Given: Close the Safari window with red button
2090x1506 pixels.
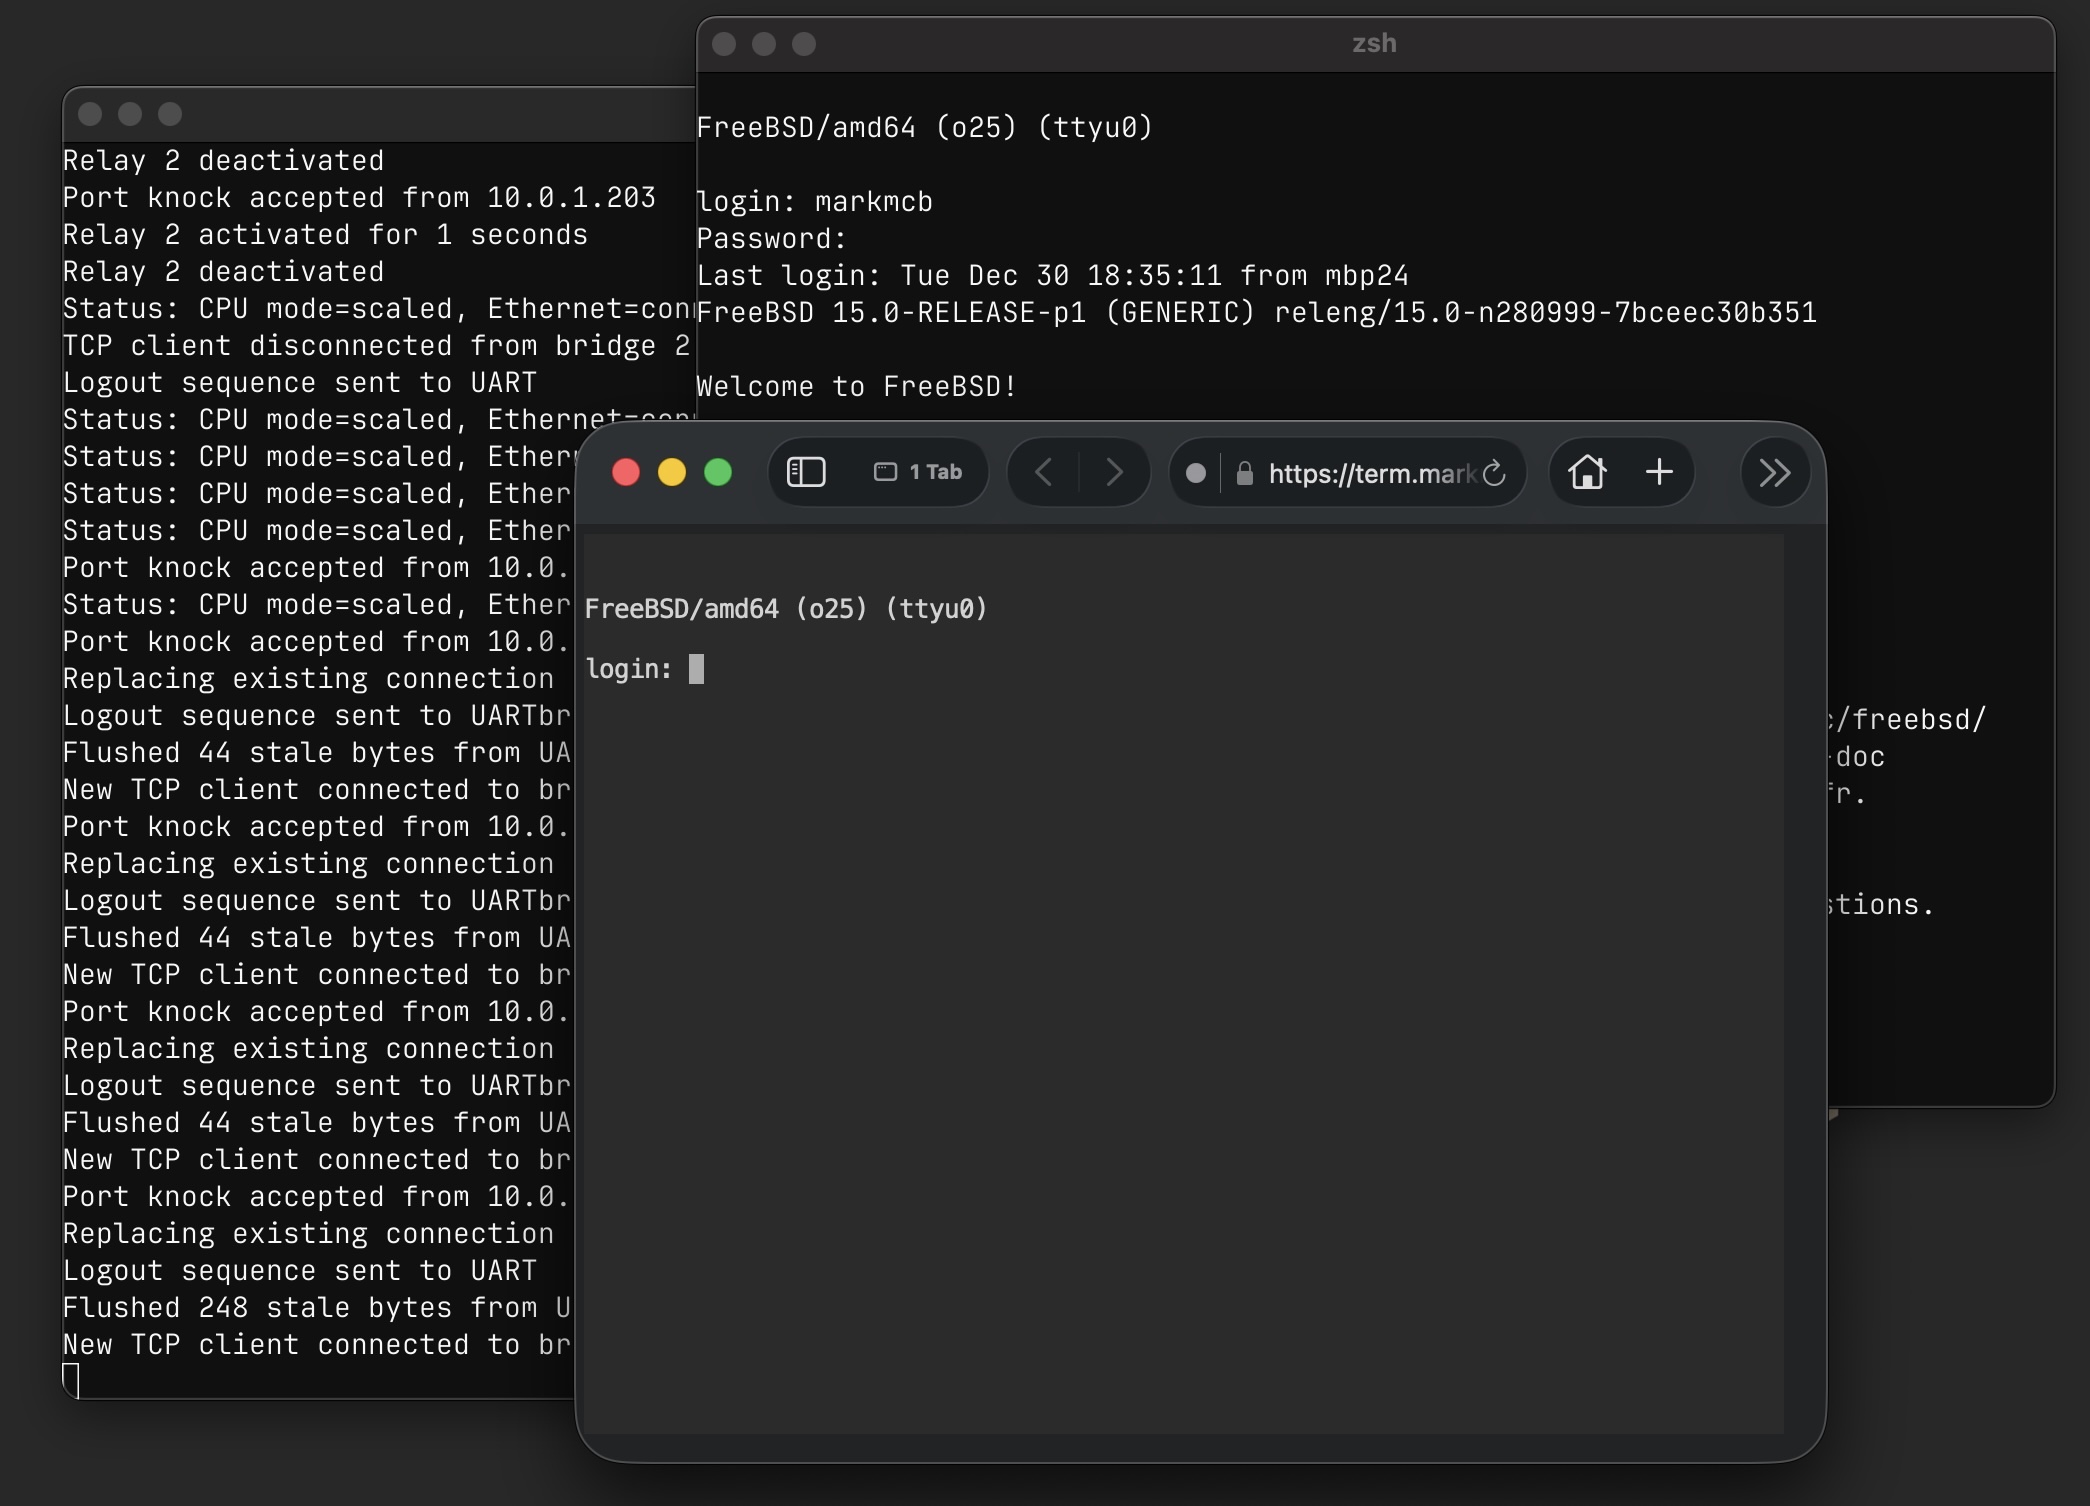Looking at the screenshot, I should [x=626, y=472].
